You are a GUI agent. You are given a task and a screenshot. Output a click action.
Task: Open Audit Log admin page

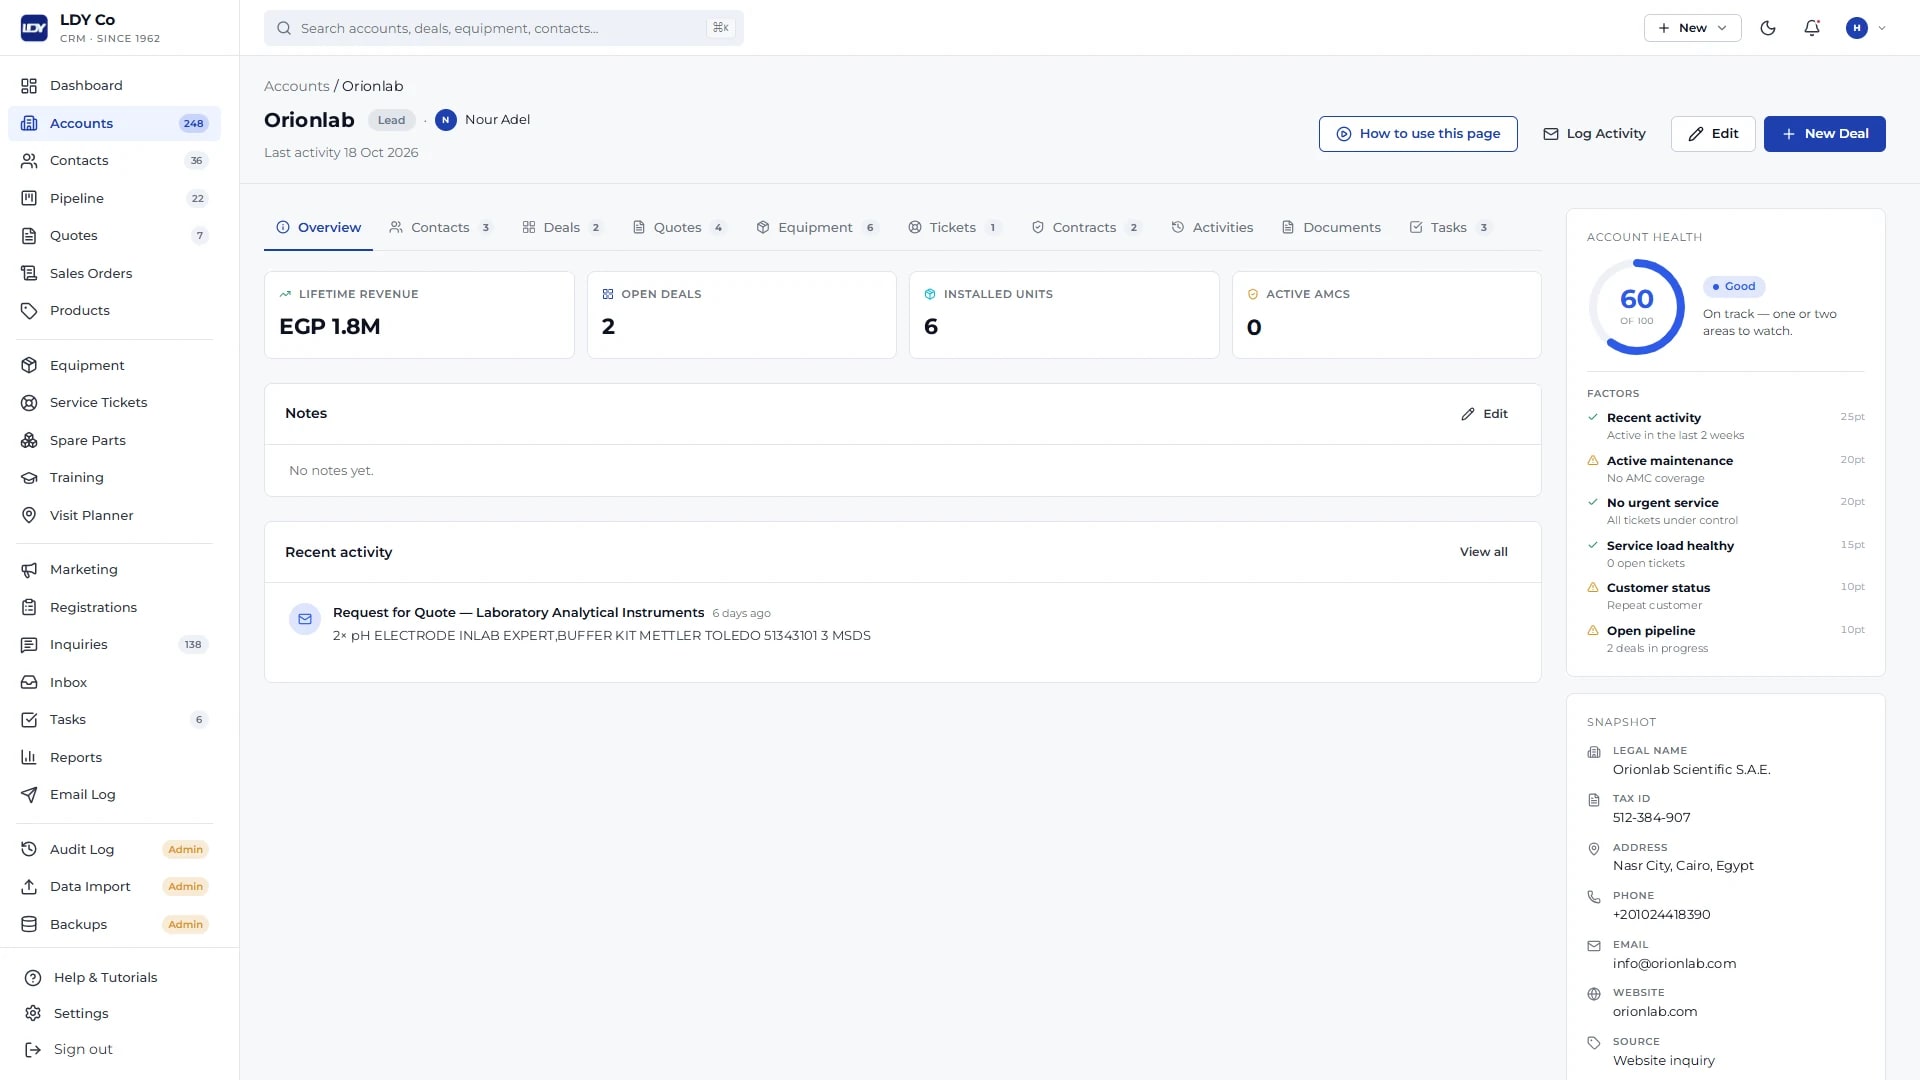pyautogui.click(x=114, y=849)
